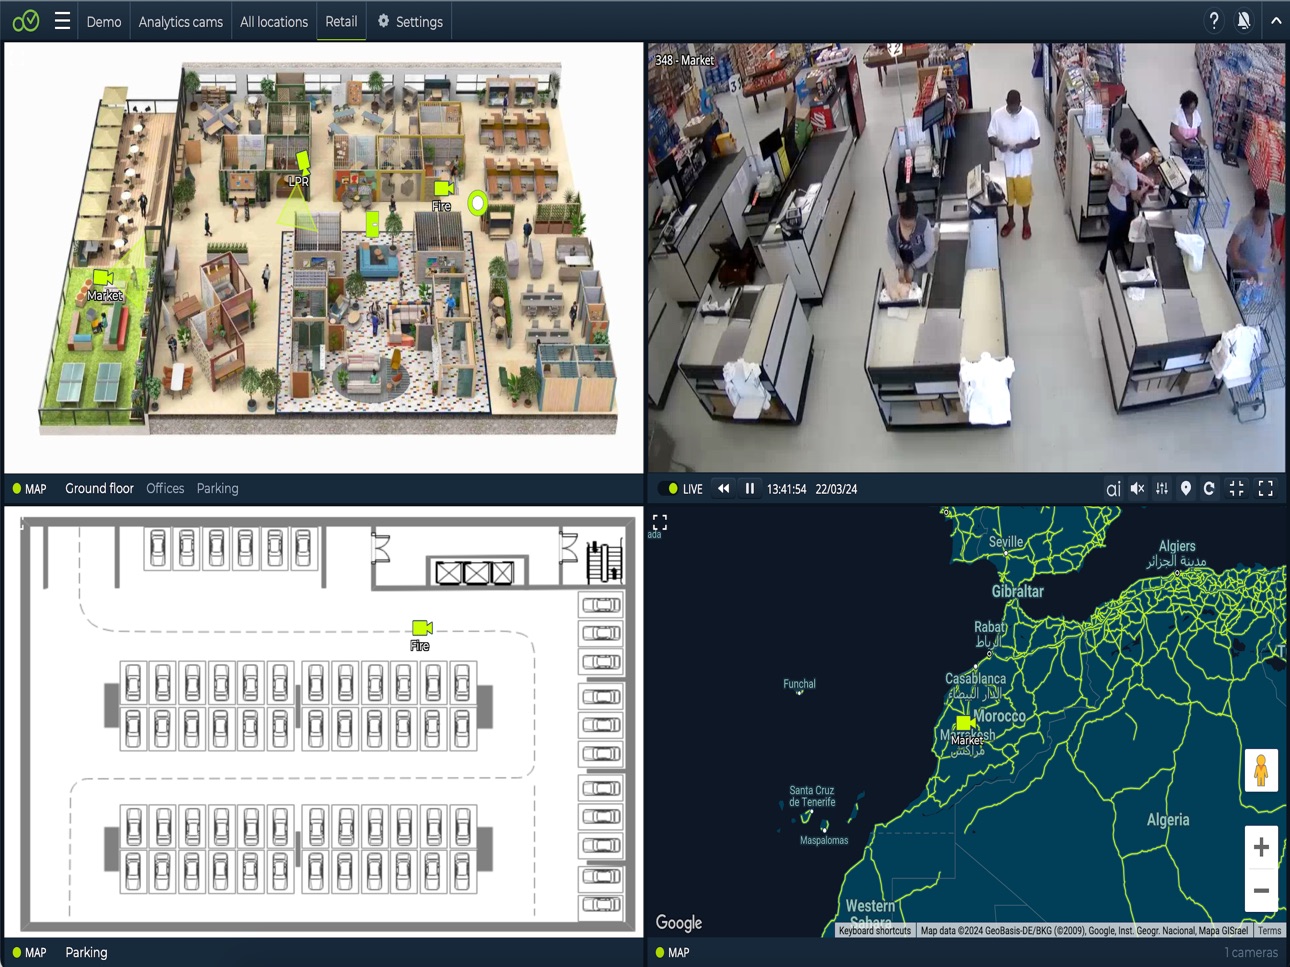Click the Market camera marker near Marrakesh
Viewport: 1290px width, 967px height.
click(x=965, y=723)
